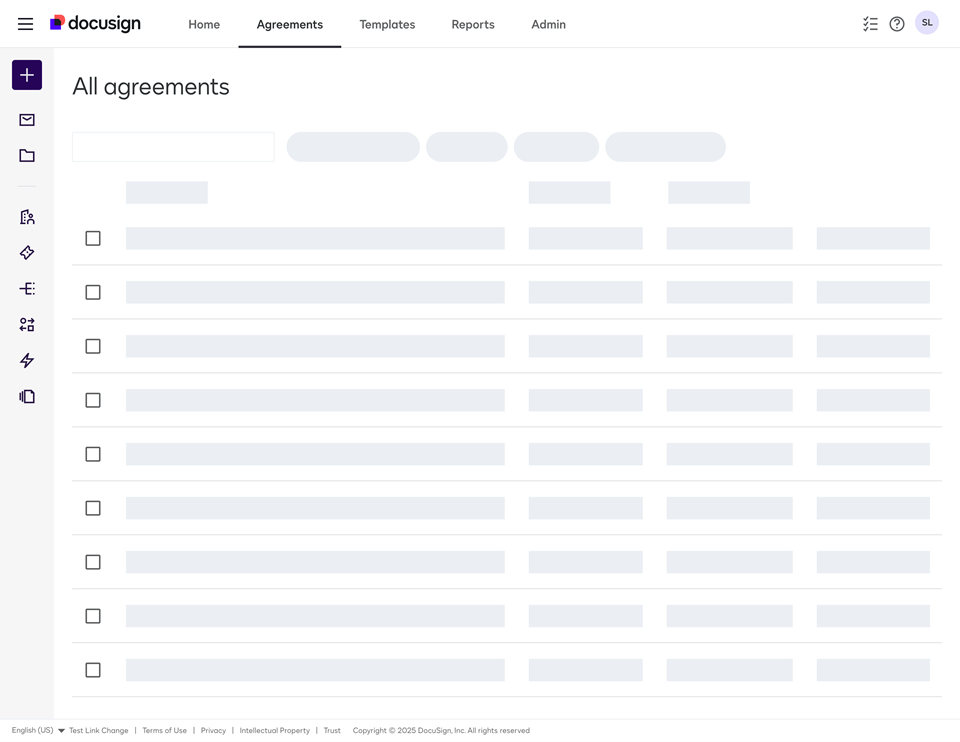This screenshot has width=960, height=742.
Task: Open the help question mark icon
Action: click(897, 24)
